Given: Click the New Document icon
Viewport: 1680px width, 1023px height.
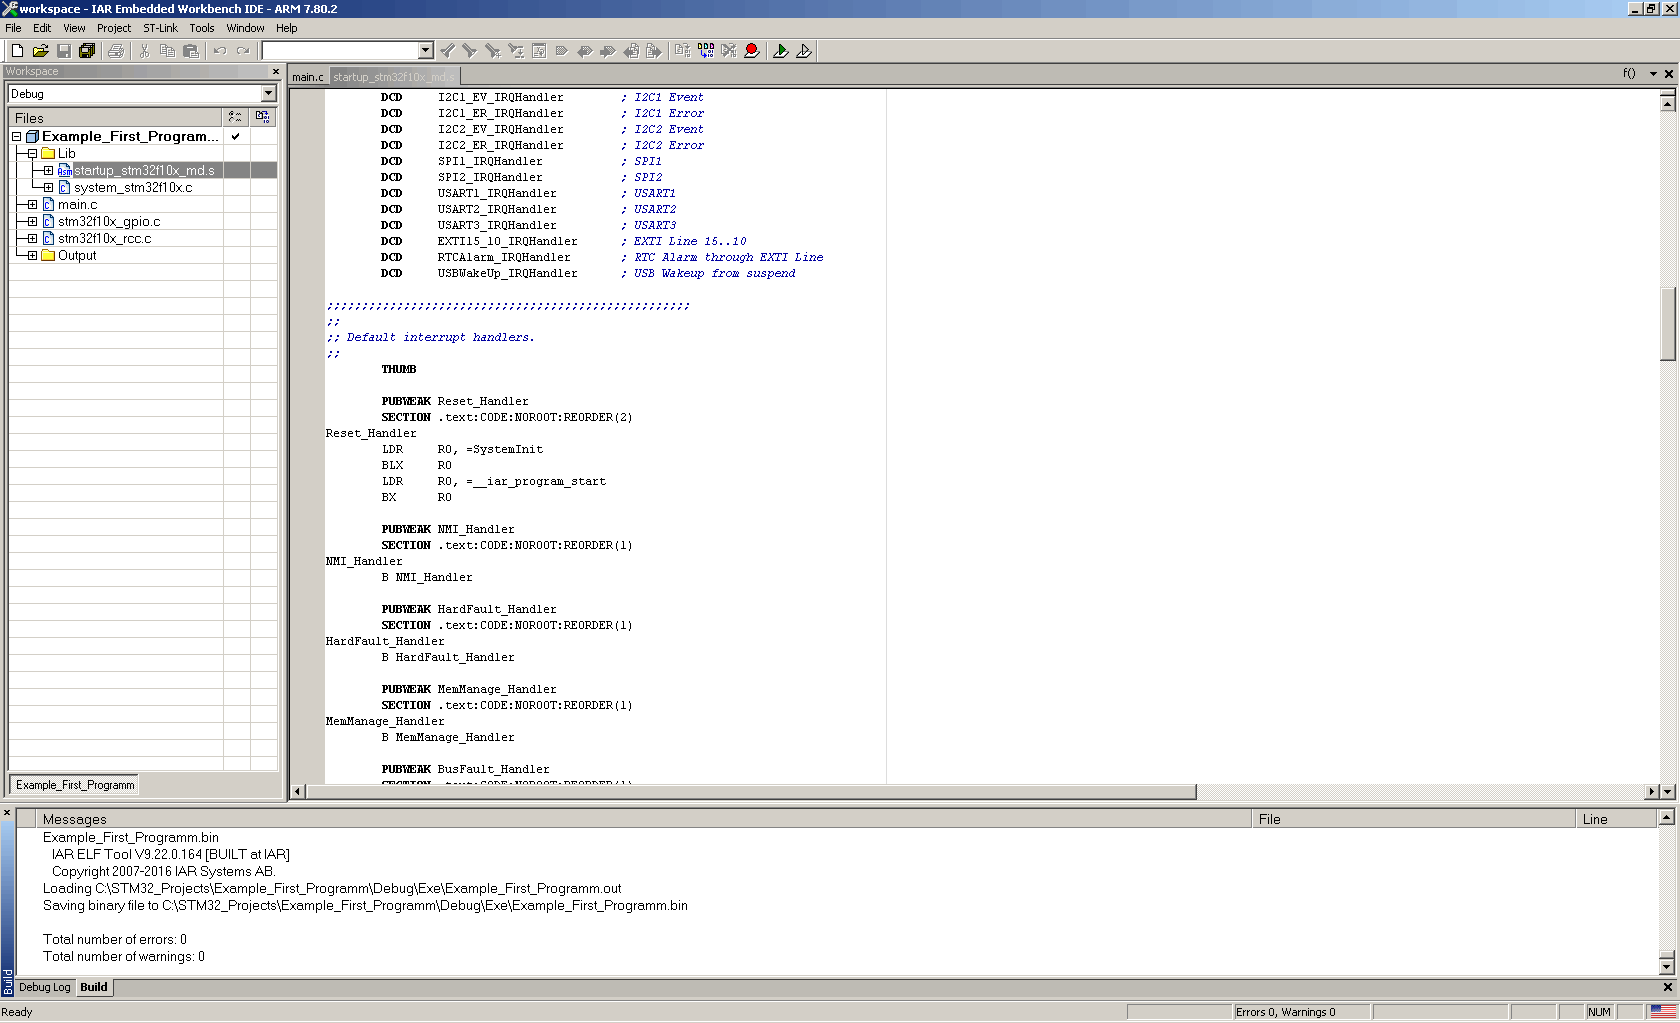Looking at the screenshot, I should tap(17, 51).
